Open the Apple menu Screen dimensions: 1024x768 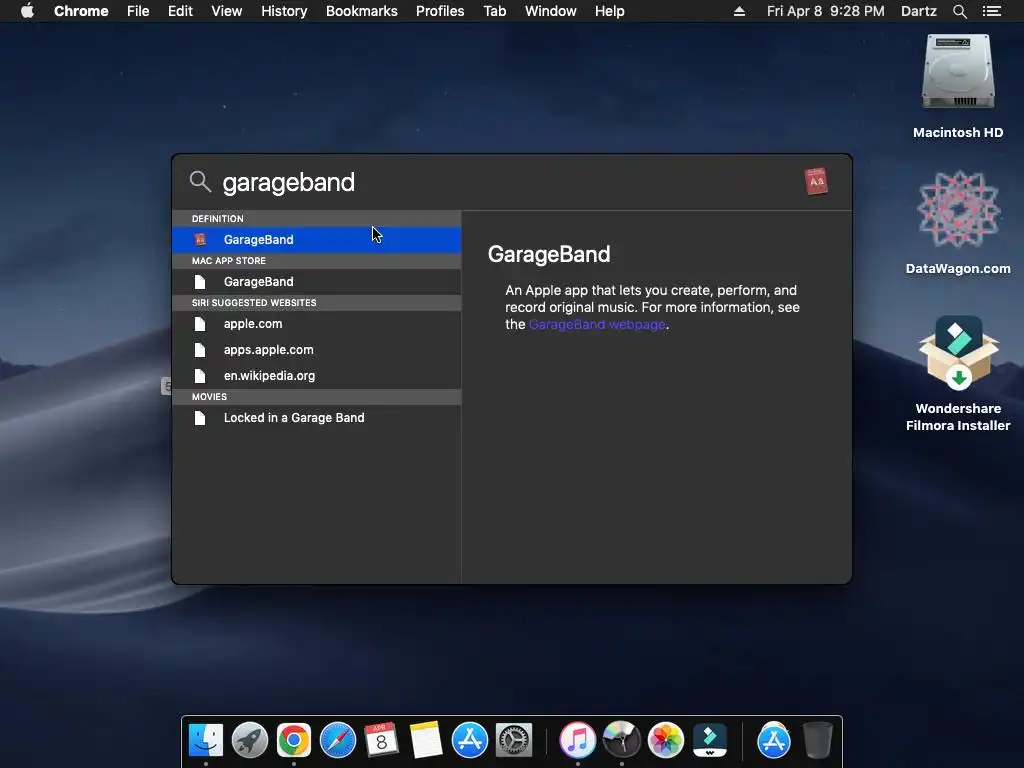27,11
